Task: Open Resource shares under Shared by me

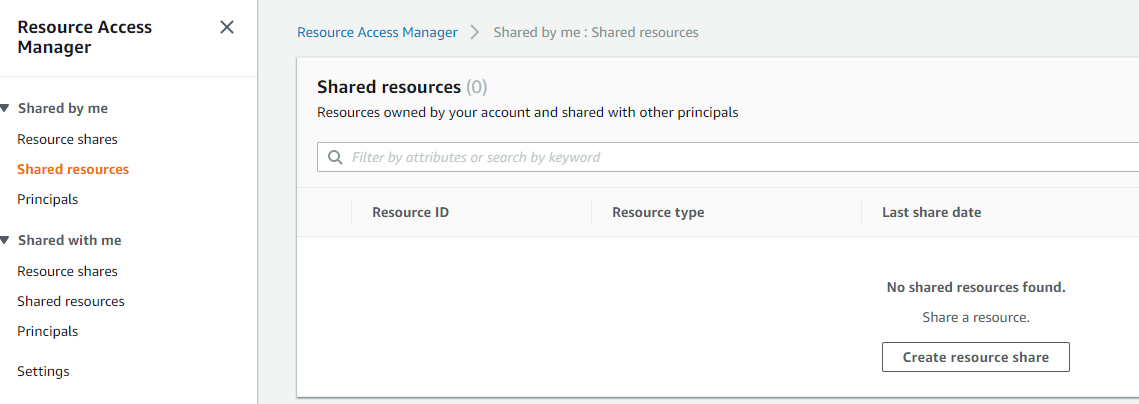Action: (67, 139)
